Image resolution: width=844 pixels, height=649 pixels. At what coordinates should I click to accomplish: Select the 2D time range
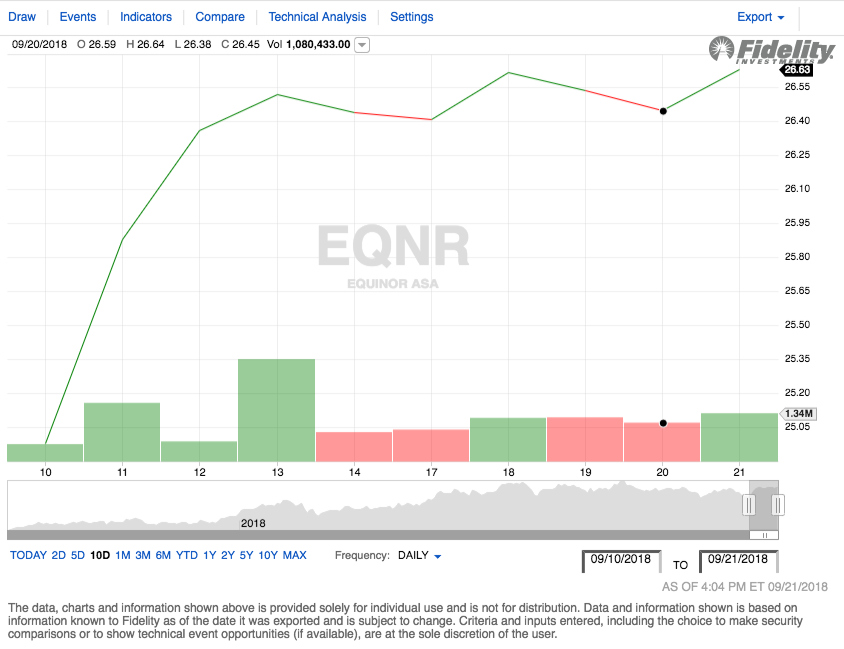point(58,555)
